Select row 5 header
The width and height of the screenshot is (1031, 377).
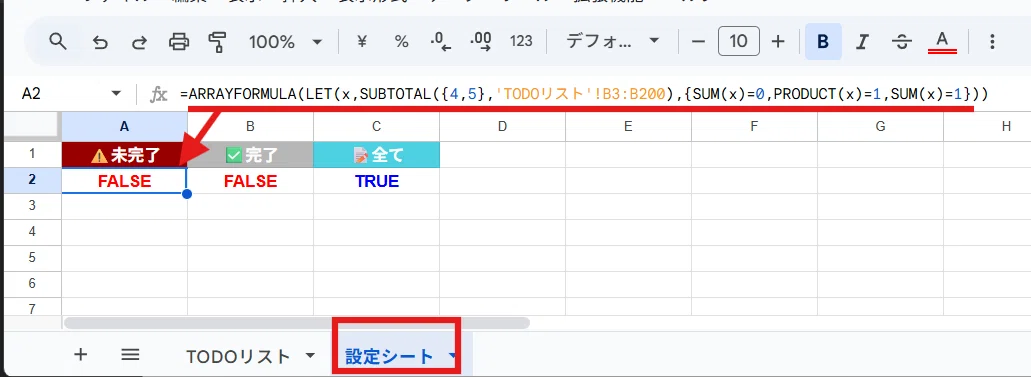tap(33, 258)
